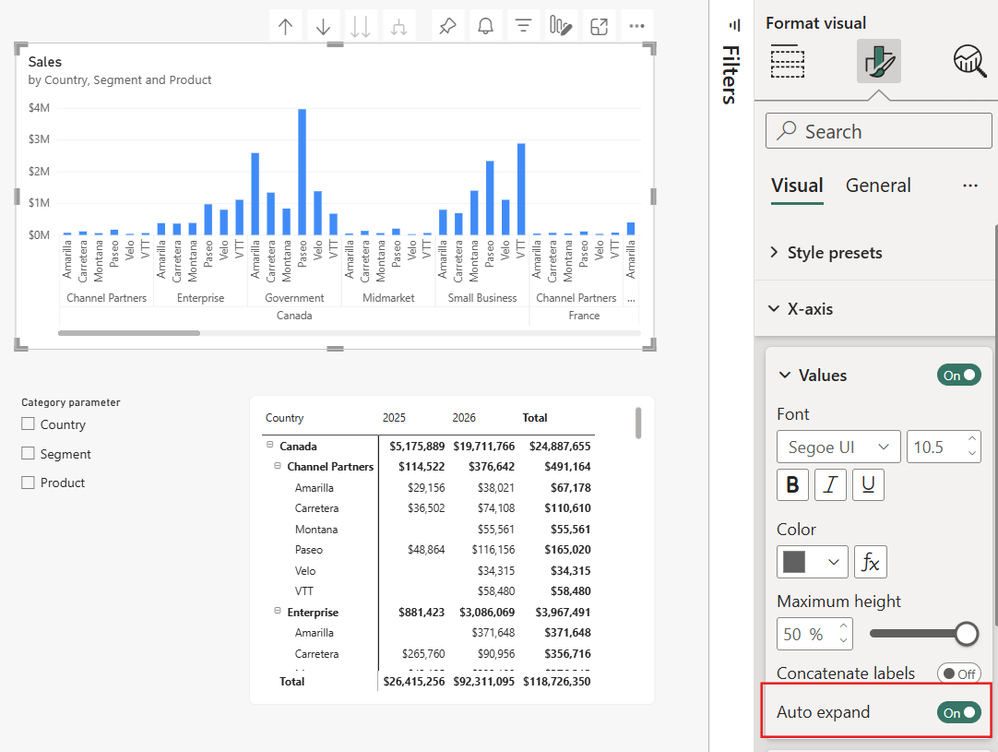Screen dimensions: 998x752
Task: Collapse Values card chevron
Action: coord(785,375)
